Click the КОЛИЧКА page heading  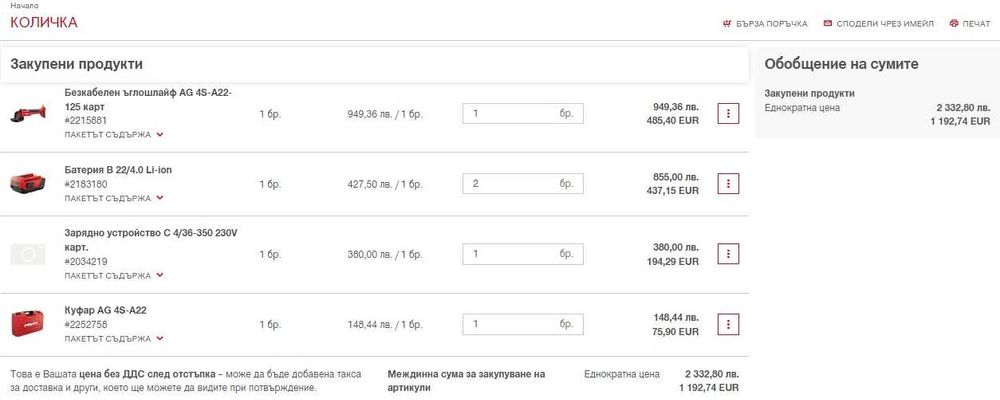pyautogui.click(x=44, y=23)
